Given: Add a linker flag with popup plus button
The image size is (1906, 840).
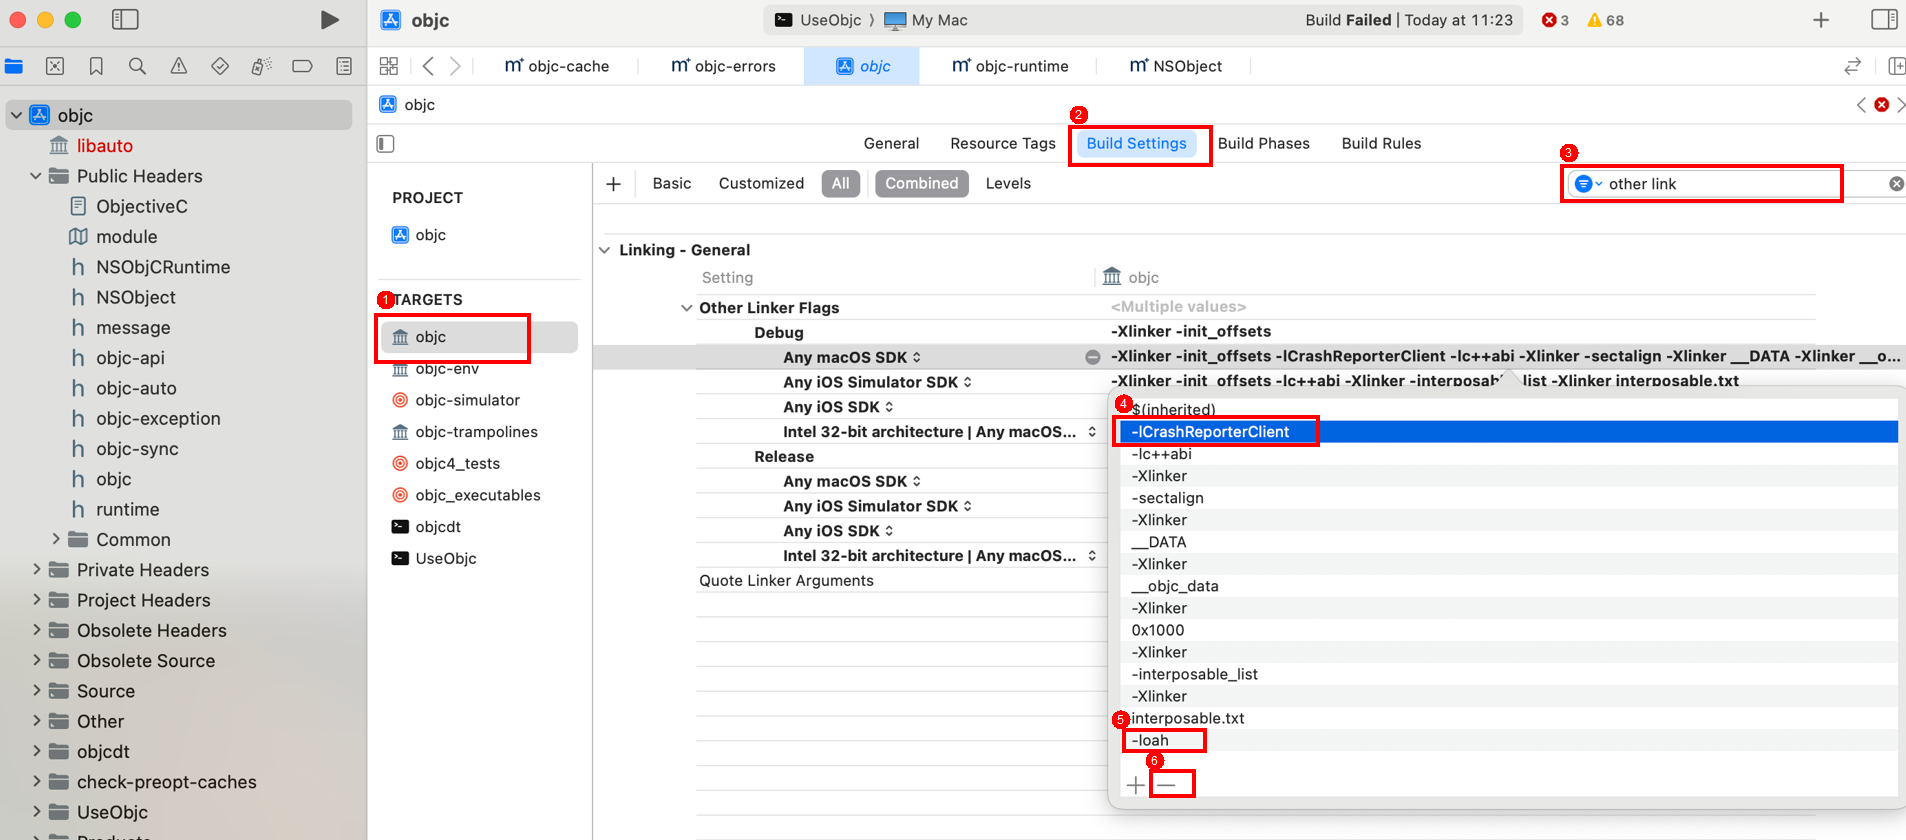Looking at the screenshot, I should pos(1135,786).
